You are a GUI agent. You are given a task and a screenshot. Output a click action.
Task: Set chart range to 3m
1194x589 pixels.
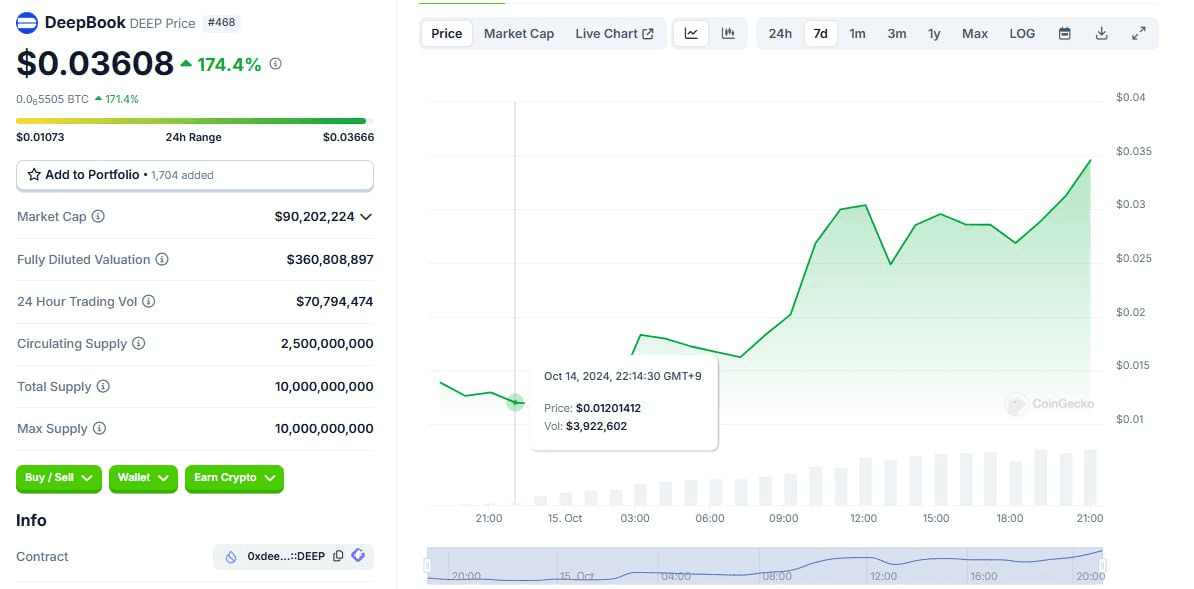point(897,34)
